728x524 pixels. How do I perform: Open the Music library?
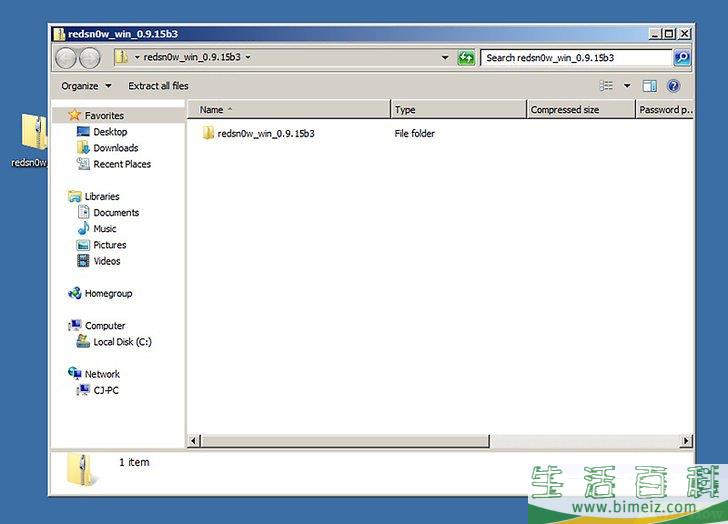105,229
